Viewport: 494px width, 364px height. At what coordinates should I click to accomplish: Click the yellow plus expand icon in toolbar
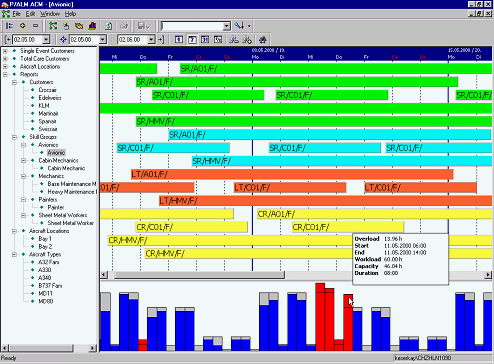tap(22, 26)
